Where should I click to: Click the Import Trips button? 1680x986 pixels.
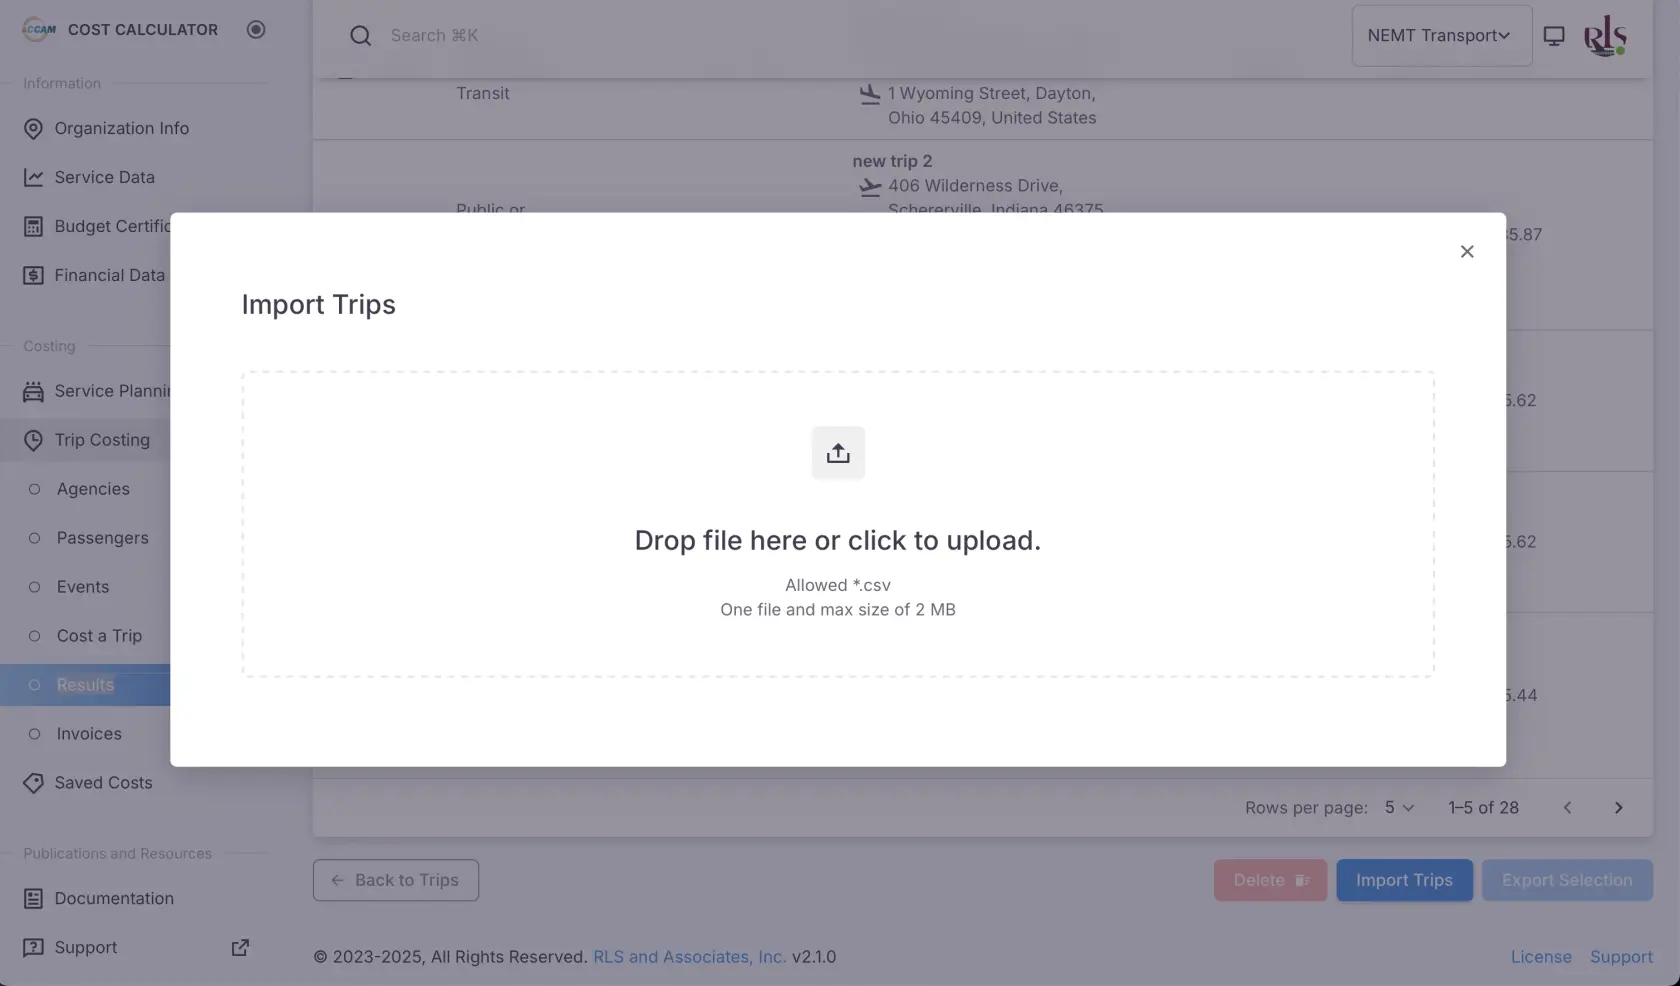click(1404, 880)
